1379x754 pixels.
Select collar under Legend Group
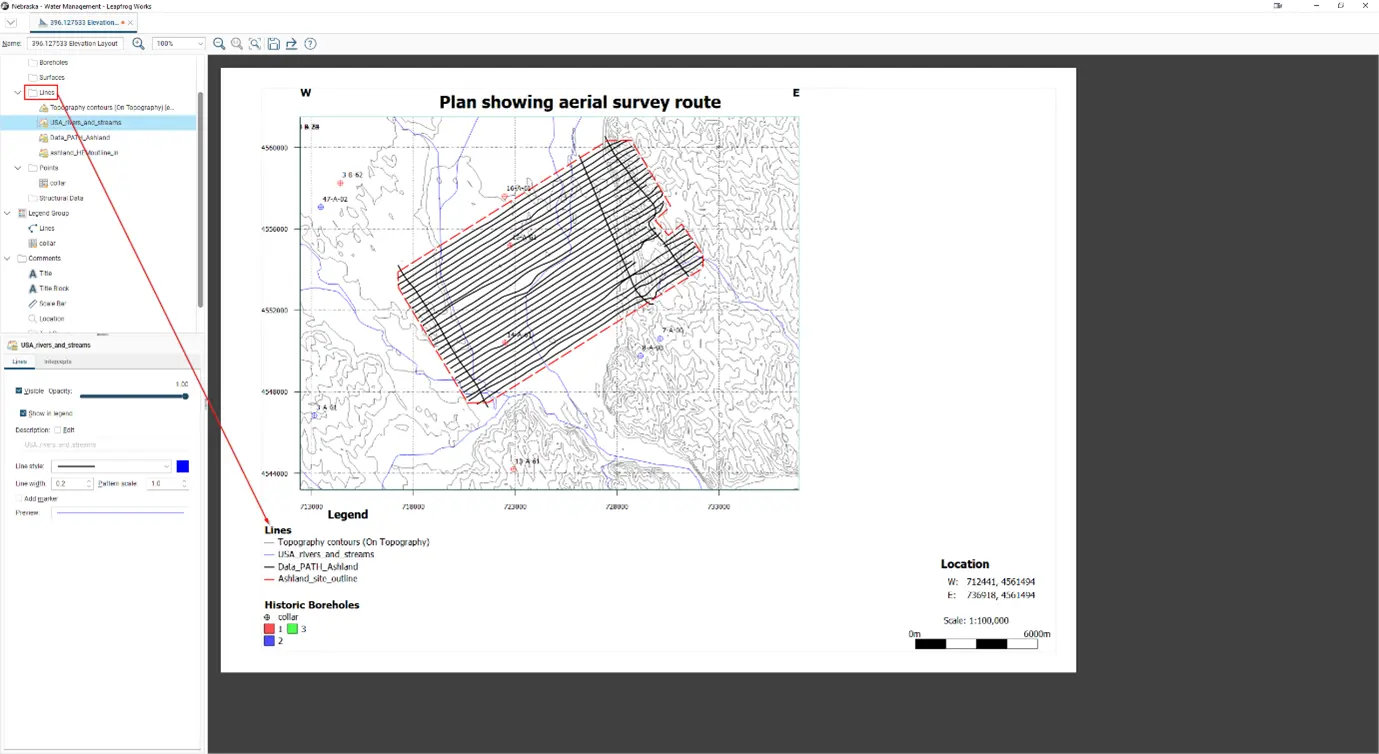point(42,243)
